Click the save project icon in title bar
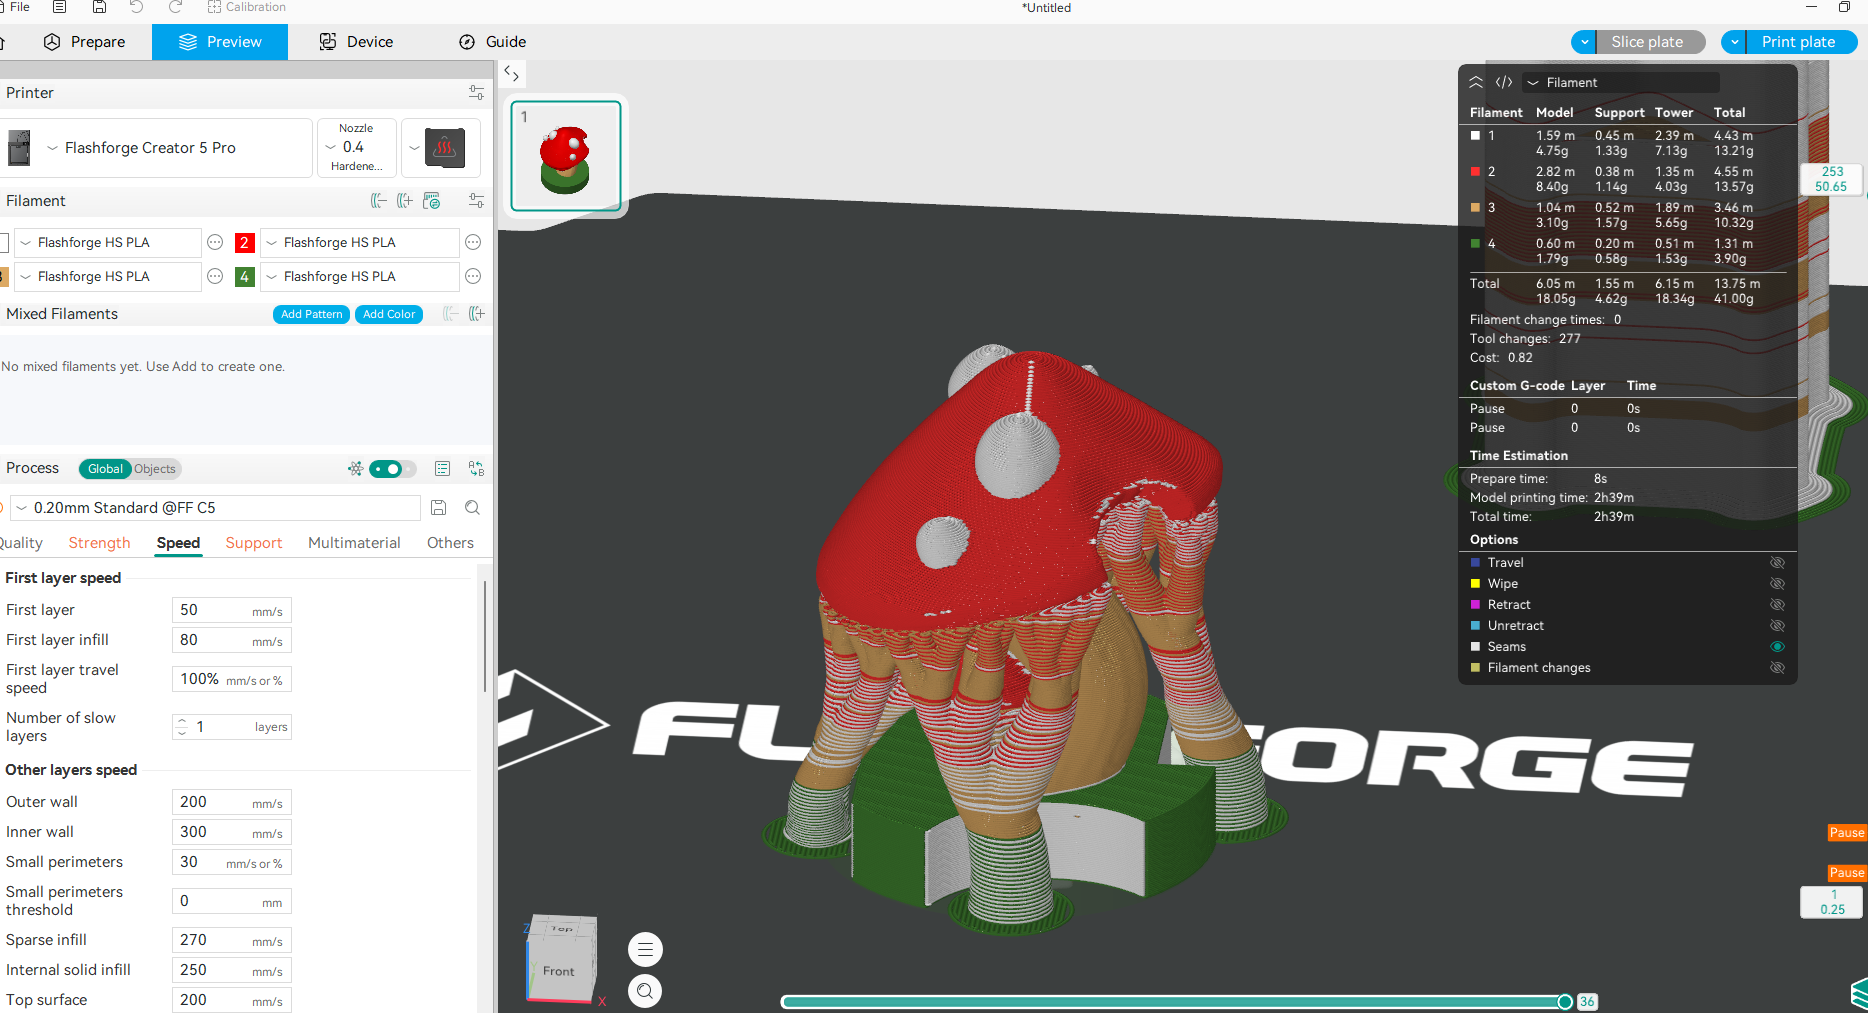The height and width of the screenshot is (1013, 1868). 99,7
